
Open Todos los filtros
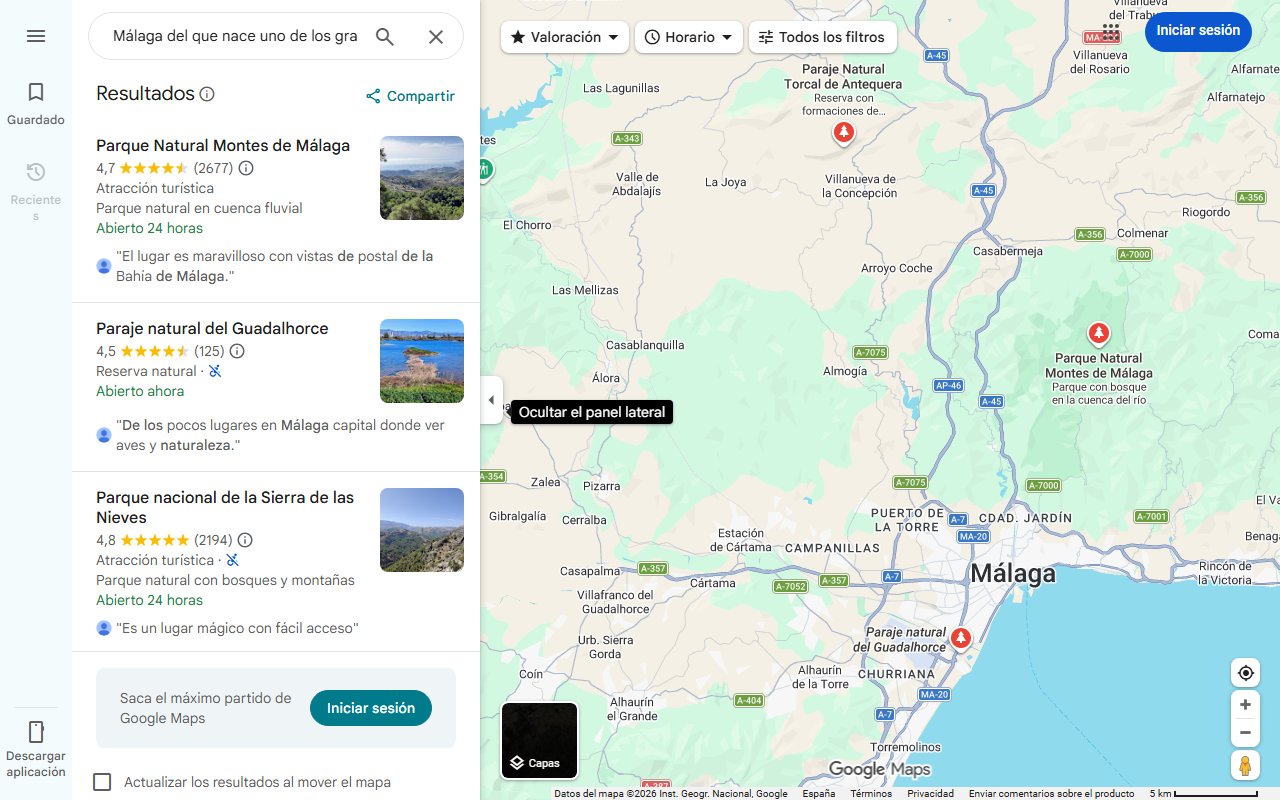[822, 37]
